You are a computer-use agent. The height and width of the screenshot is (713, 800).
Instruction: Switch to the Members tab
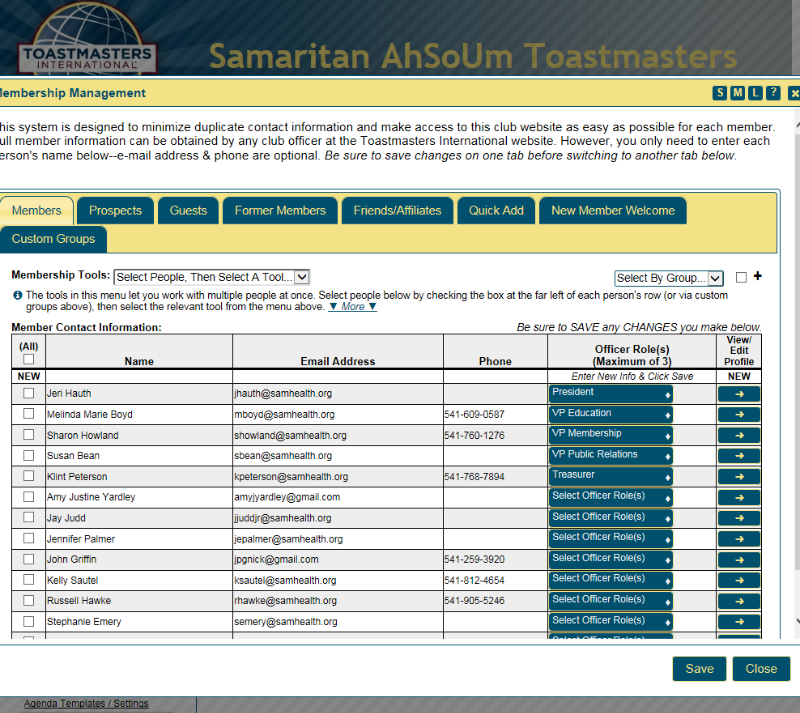pyautogui.click(x=37, y=211)
